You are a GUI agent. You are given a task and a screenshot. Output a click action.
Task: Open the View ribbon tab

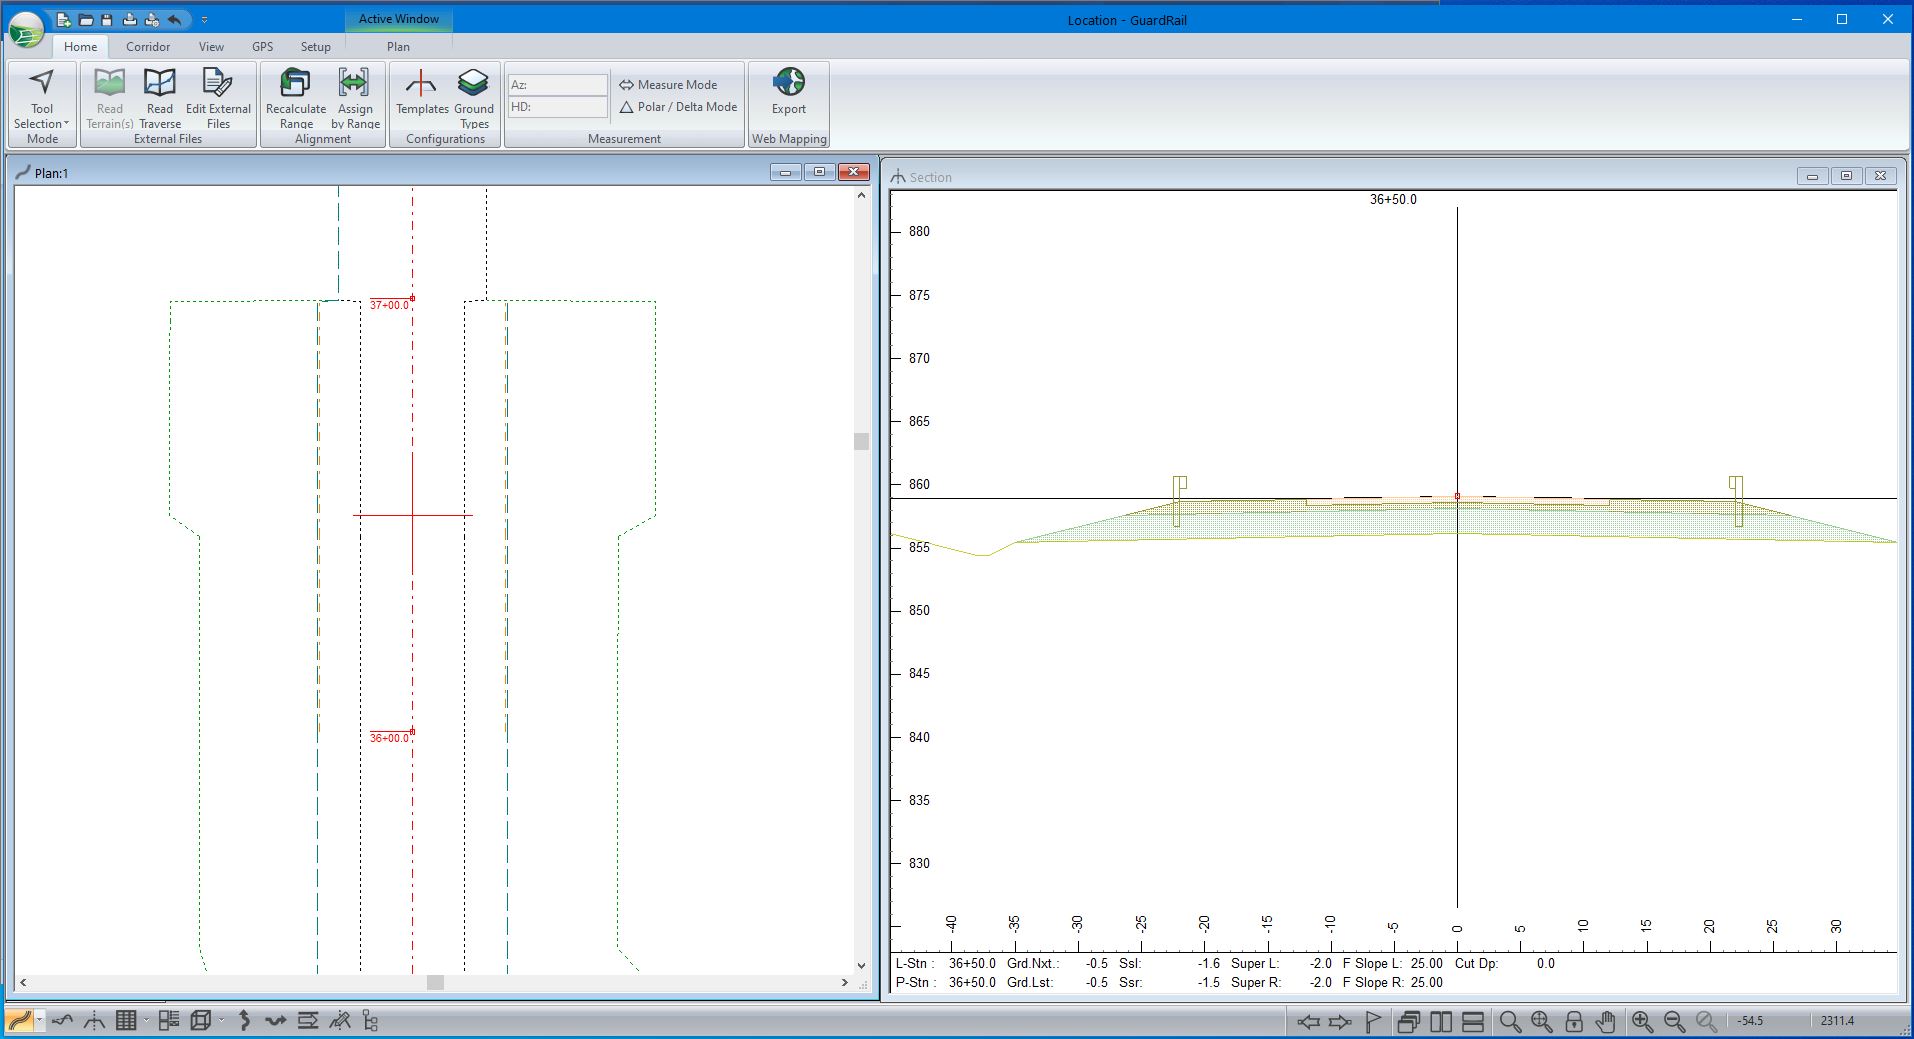211,46
